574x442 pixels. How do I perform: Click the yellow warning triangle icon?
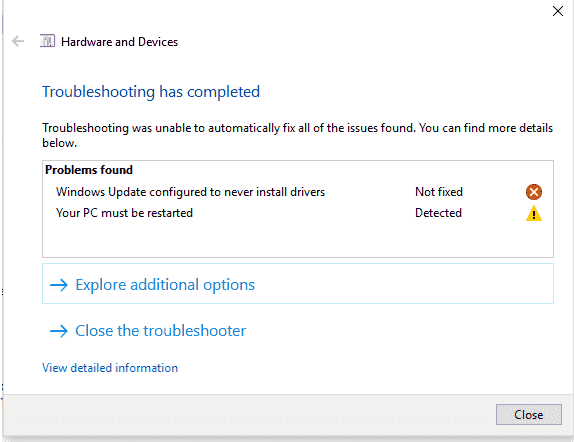pos(534,213)
